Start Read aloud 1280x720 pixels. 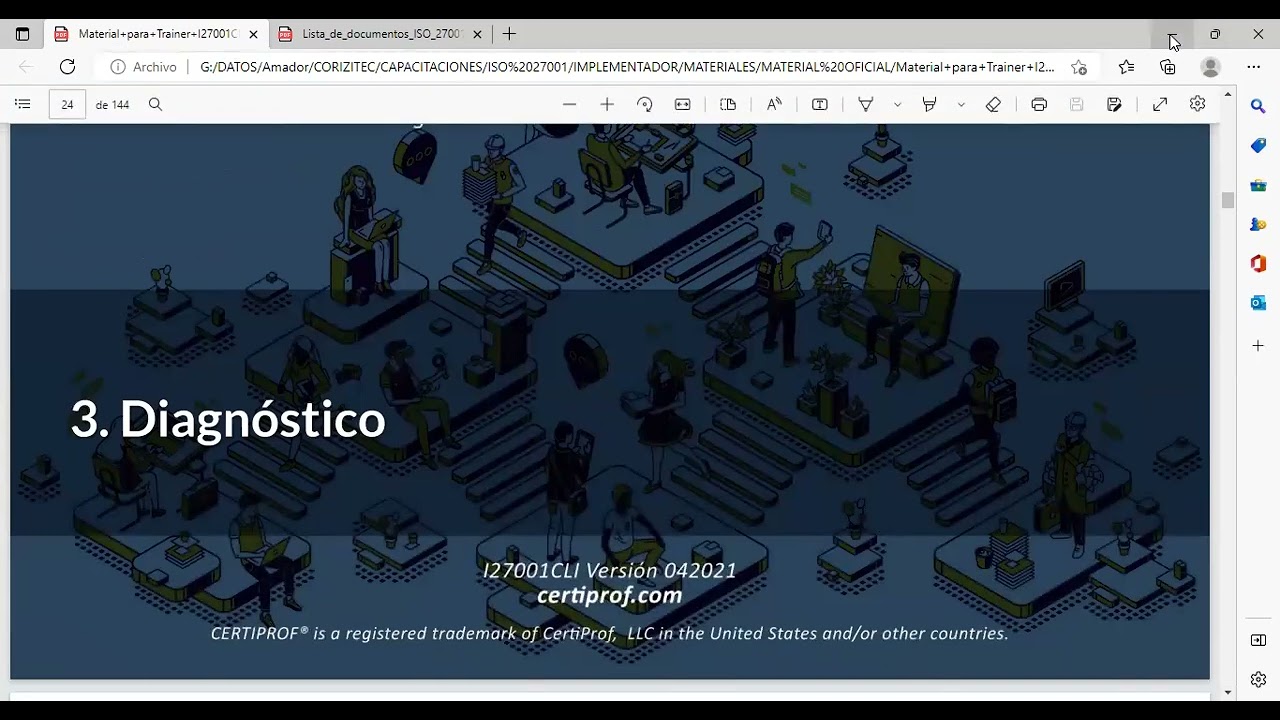pyautogui.click(x=774, y=104)
